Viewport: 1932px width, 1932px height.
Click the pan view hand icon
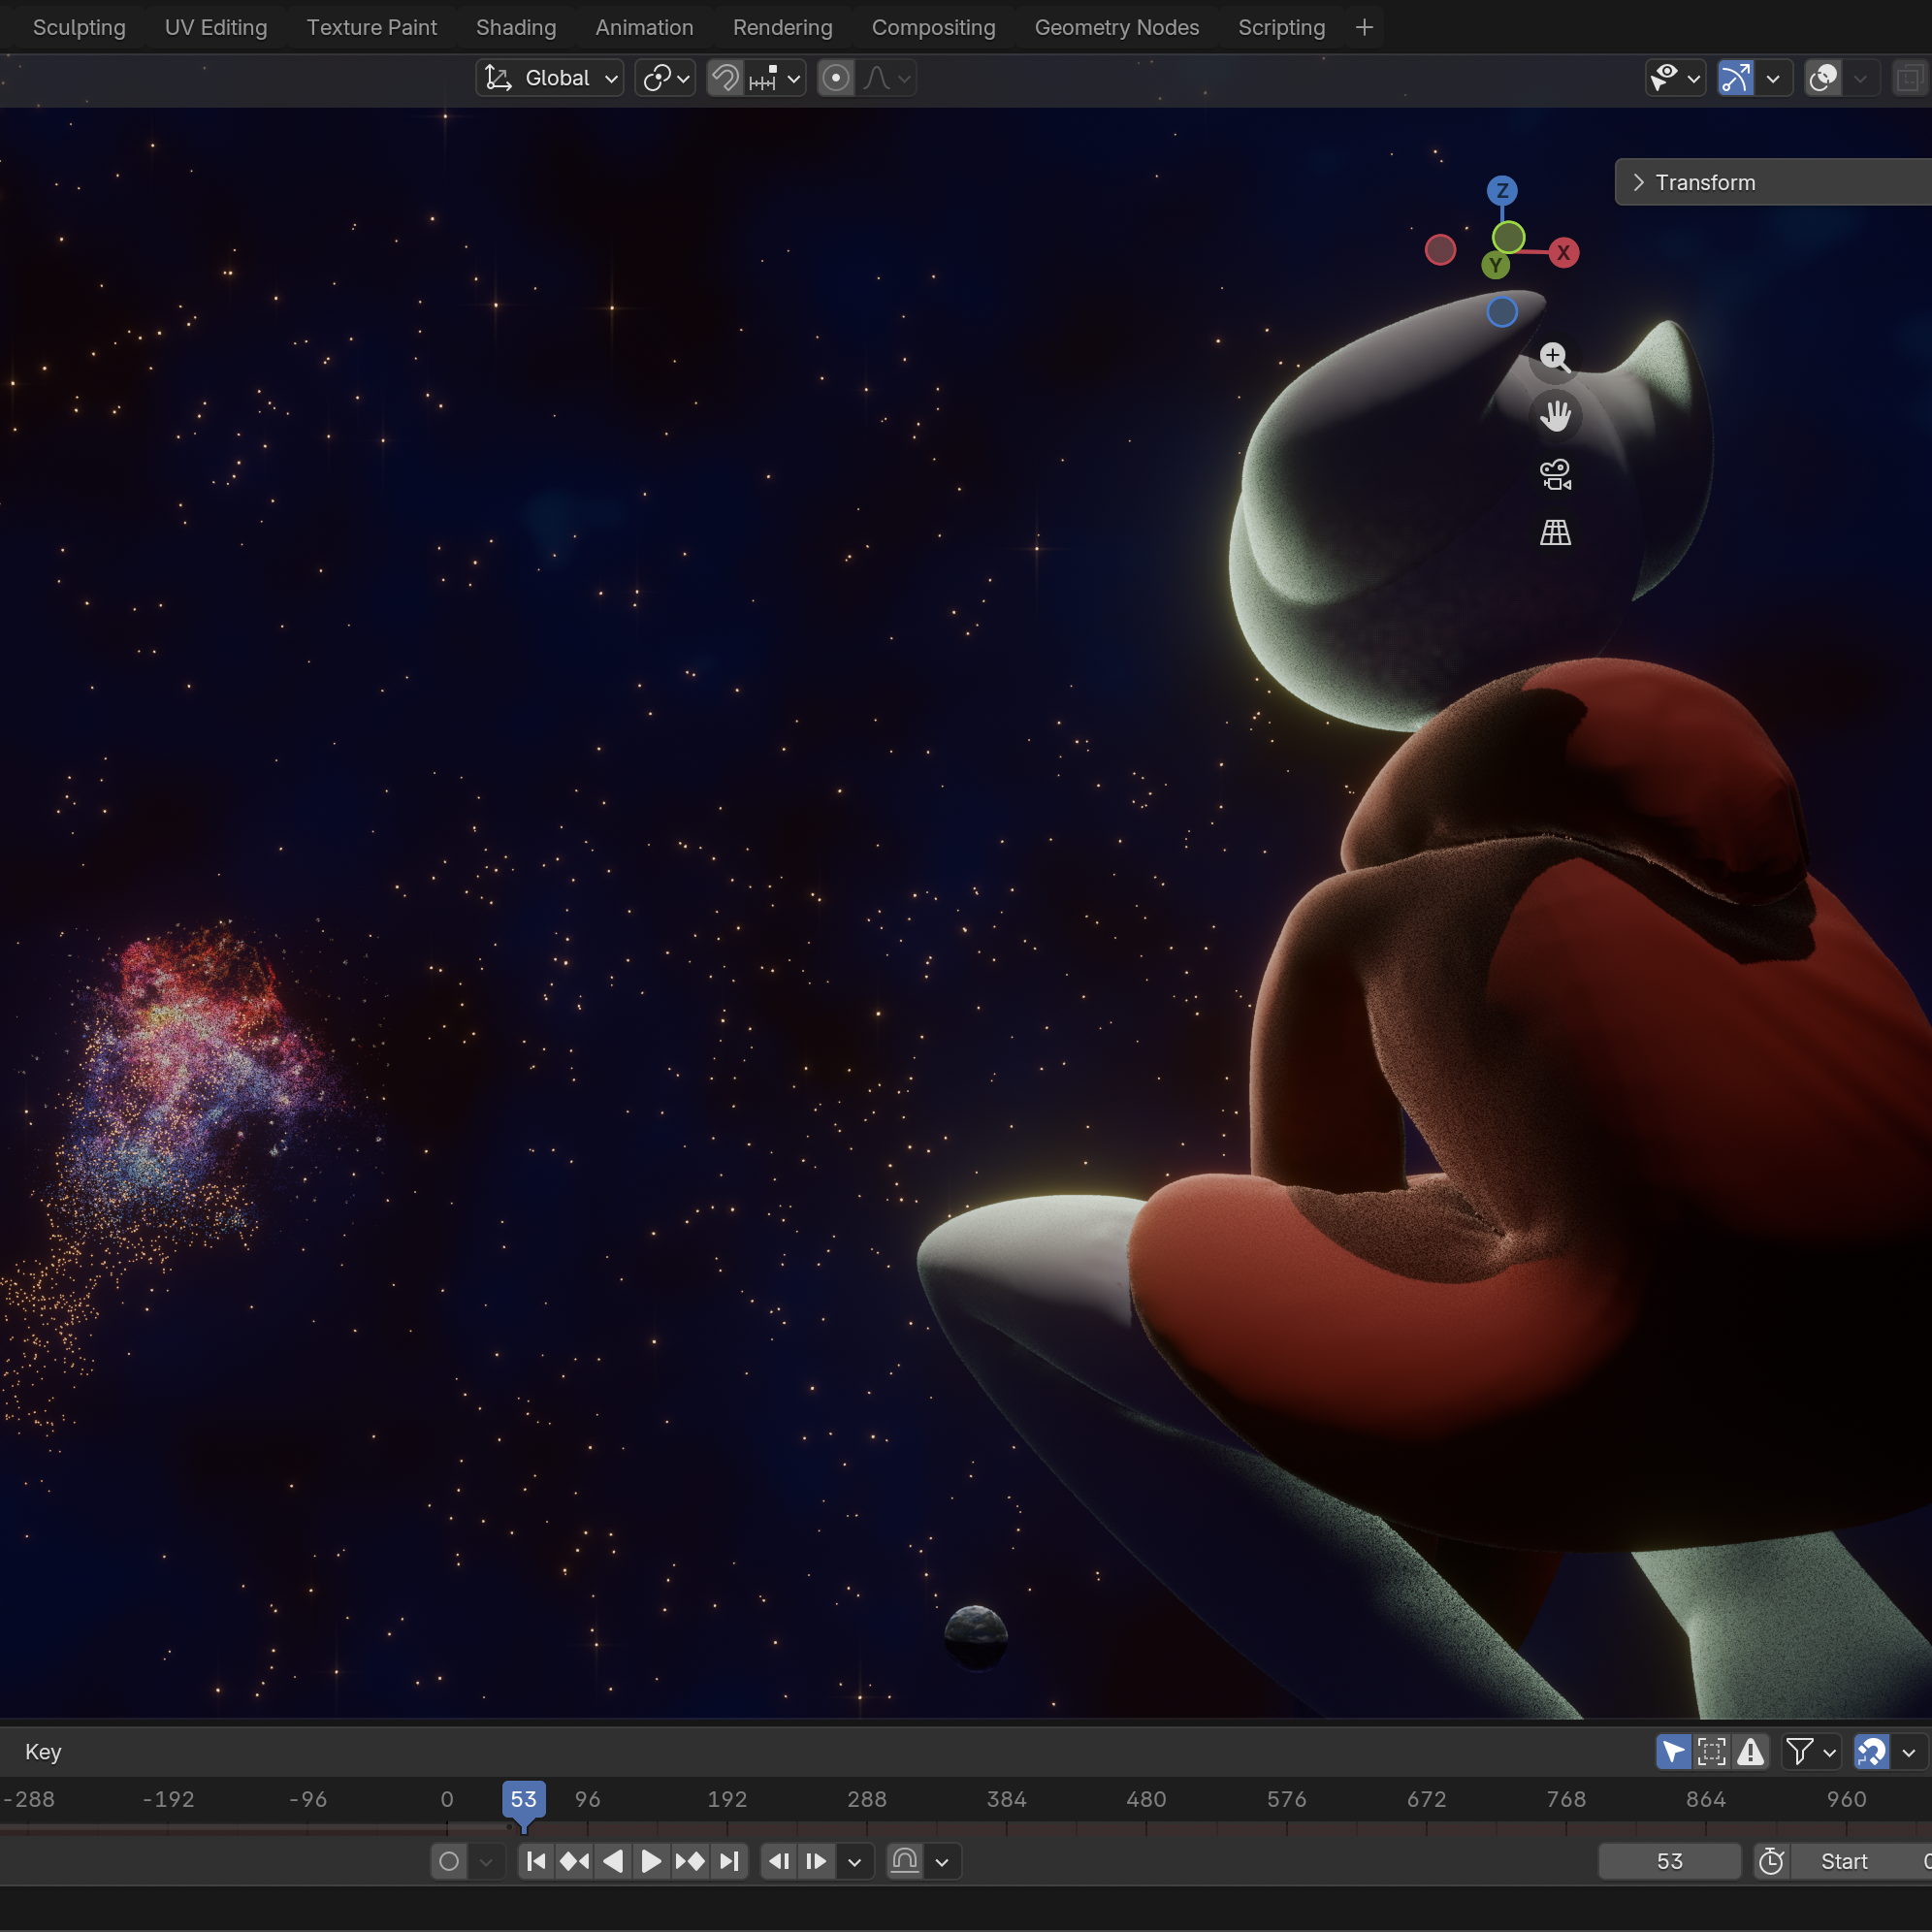(1555, 415)
